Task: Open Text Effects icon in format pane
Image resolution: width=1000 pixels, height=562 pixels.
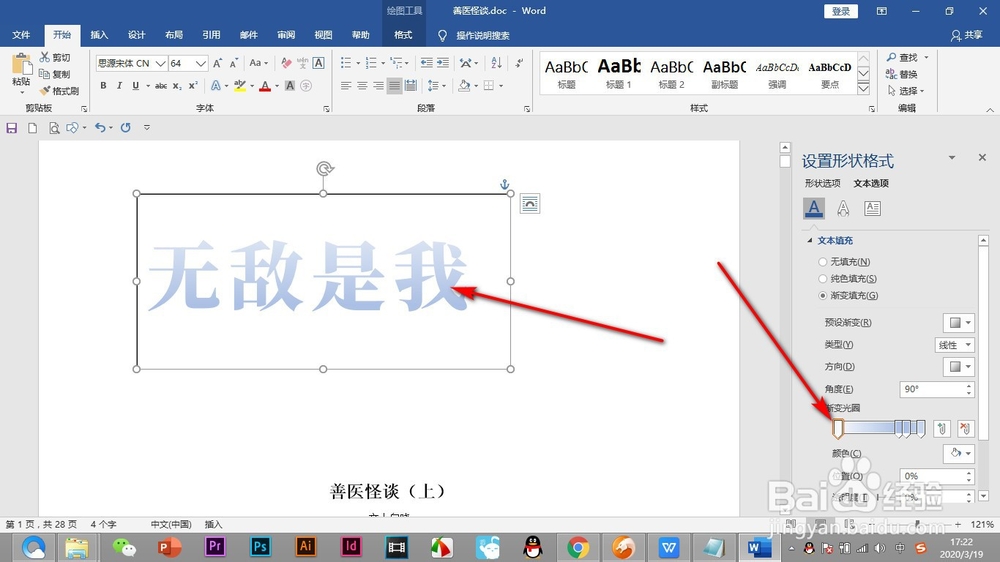Action: pos(843,208)
